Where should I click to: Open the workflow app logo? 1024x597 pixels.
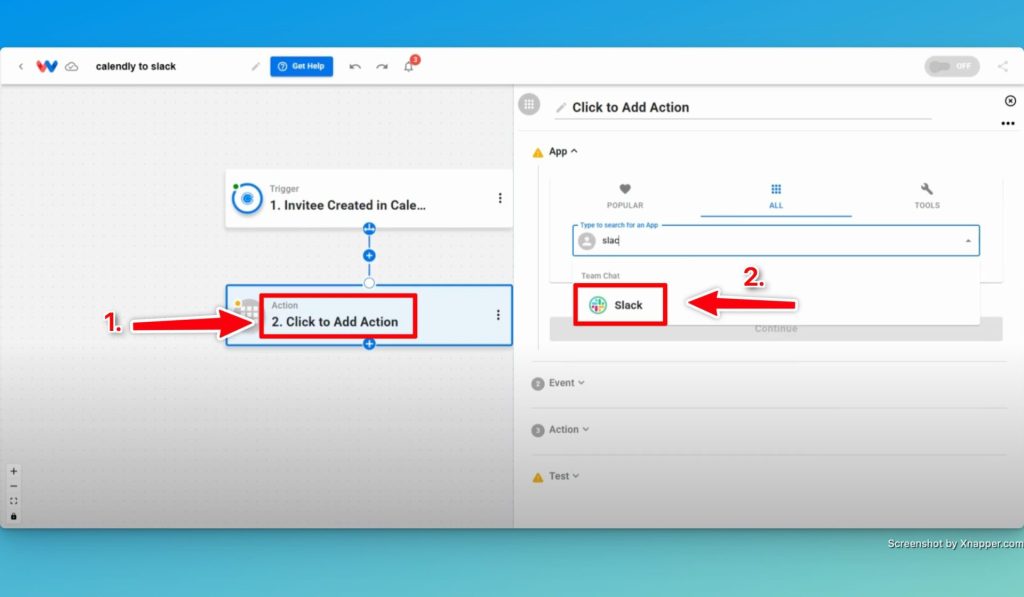tap(47, 66)
